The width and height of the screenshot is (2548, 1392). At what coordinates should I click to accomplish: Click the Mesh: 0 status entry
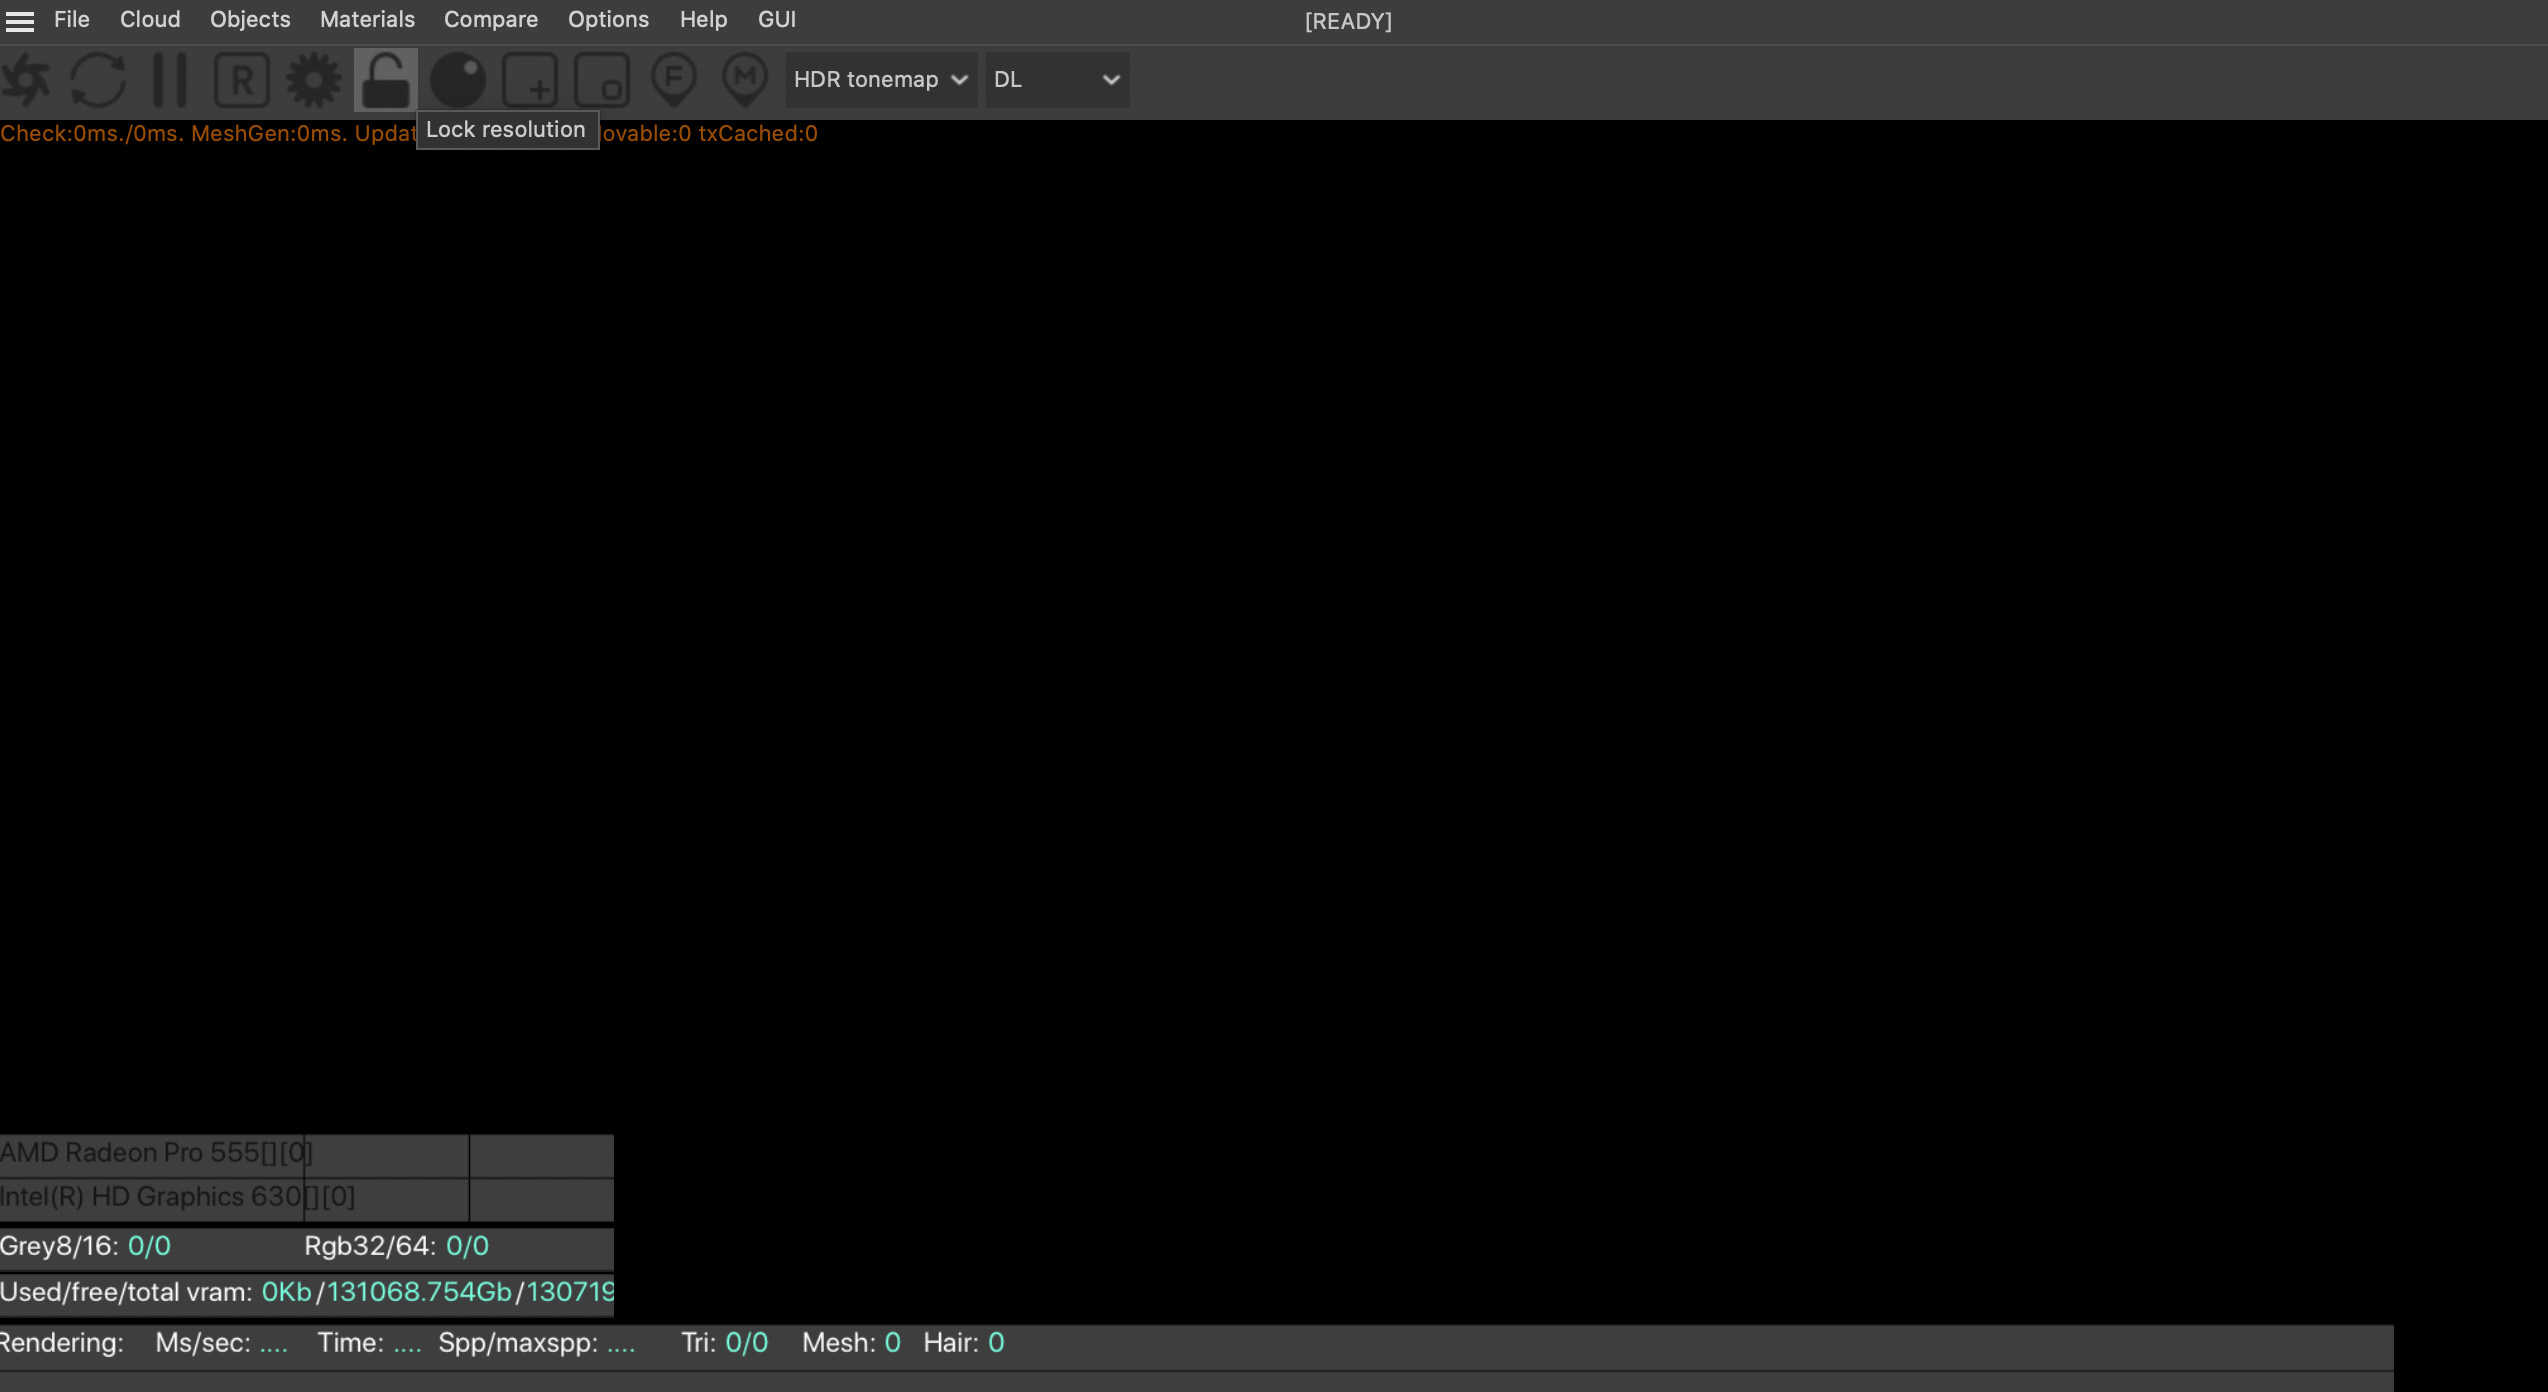pos(851,1343)
